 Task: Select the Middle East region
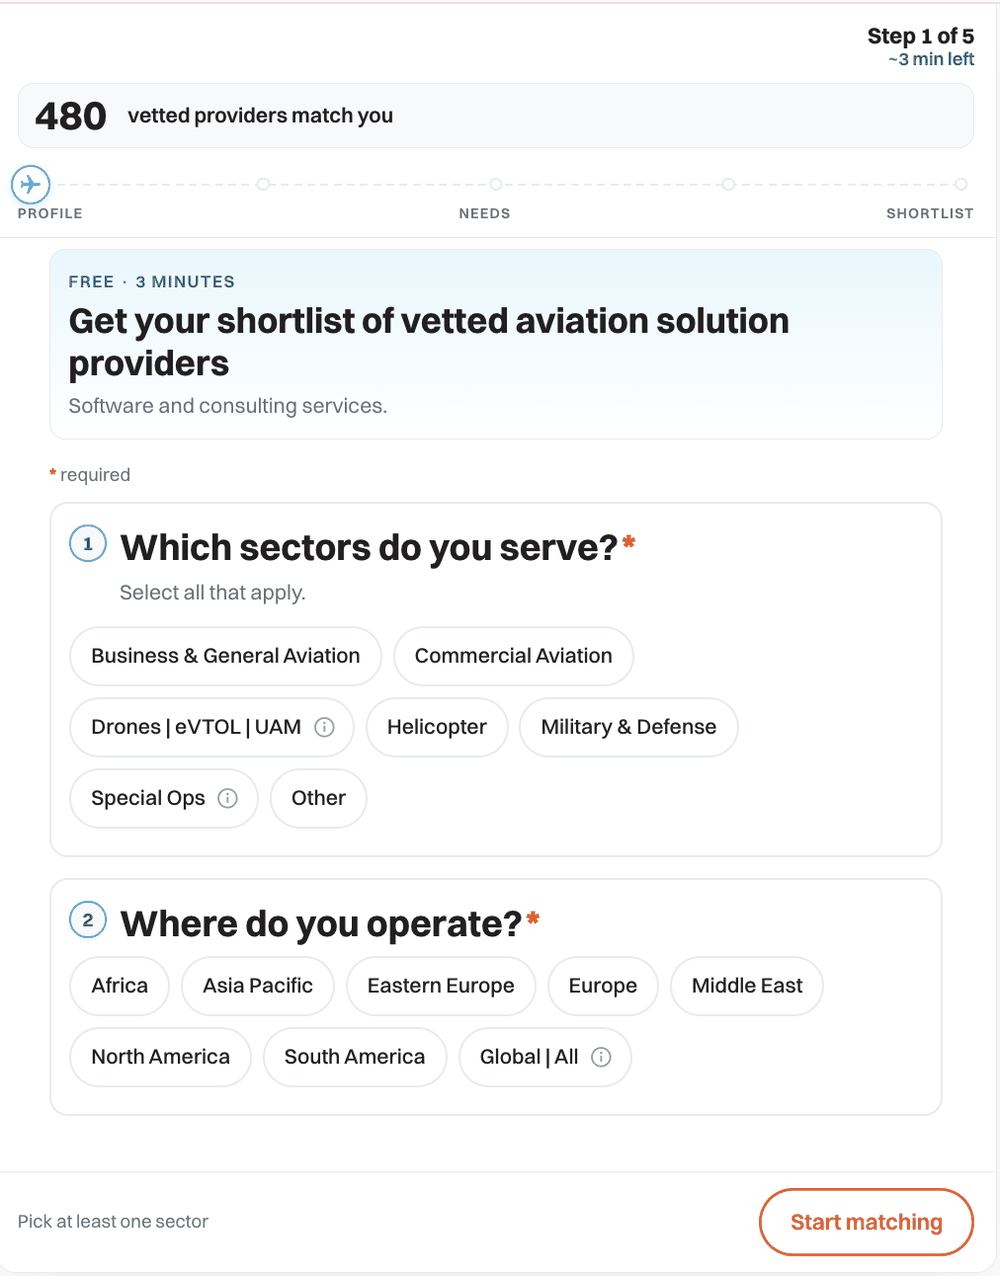747,986
